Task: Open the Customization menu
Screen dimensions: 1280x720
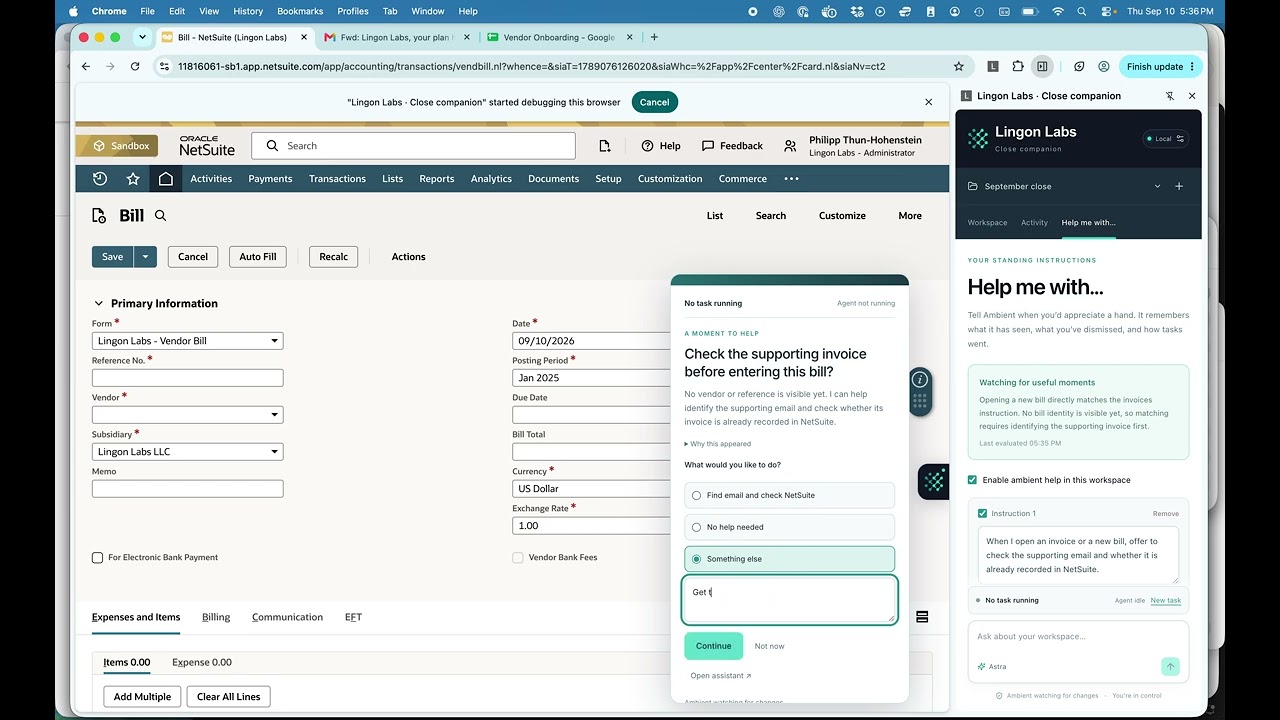Action: pyautogui.click(x=670, y=178)
